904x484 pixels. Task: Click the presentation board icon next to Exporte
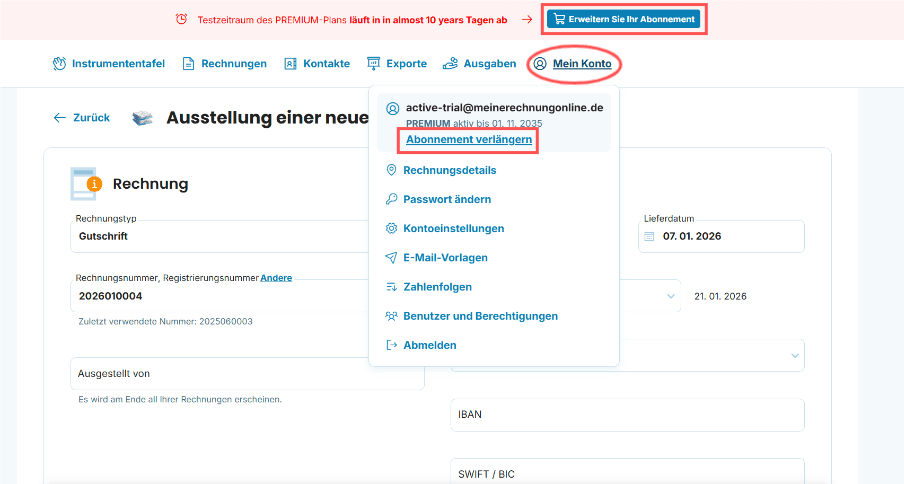374,63
